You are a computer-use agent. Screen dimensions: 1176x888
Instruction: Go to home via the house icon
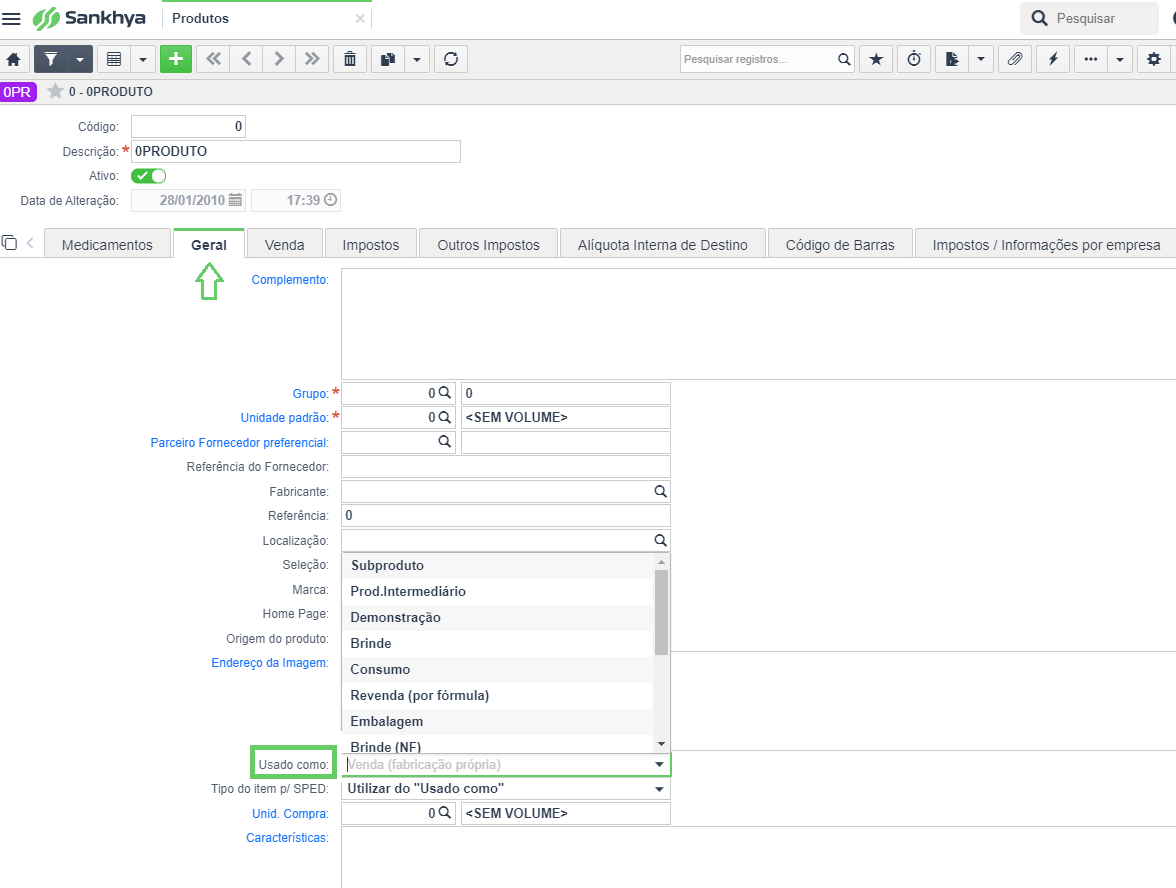click(x=14, y=59)
